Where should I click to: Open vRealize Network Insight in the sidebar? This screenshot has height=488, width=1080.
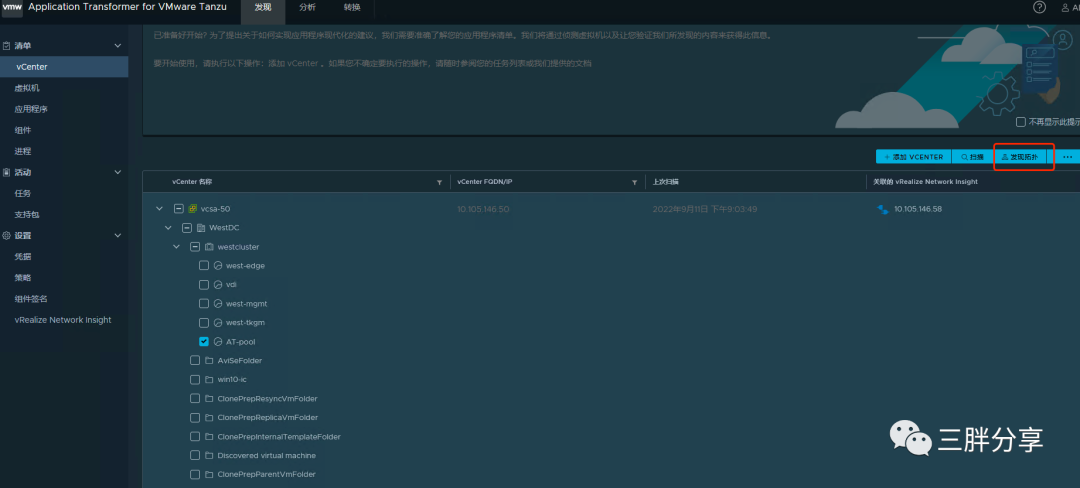tap(64, 320)
